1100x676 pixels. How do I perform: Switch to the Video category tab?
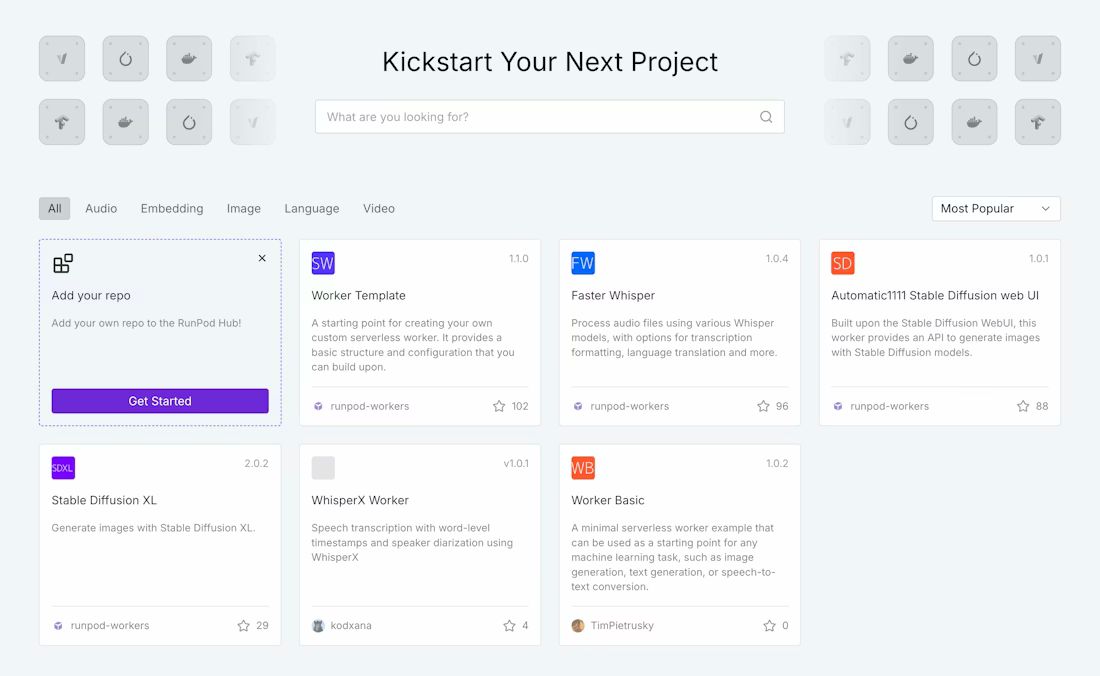coord(379,208)
